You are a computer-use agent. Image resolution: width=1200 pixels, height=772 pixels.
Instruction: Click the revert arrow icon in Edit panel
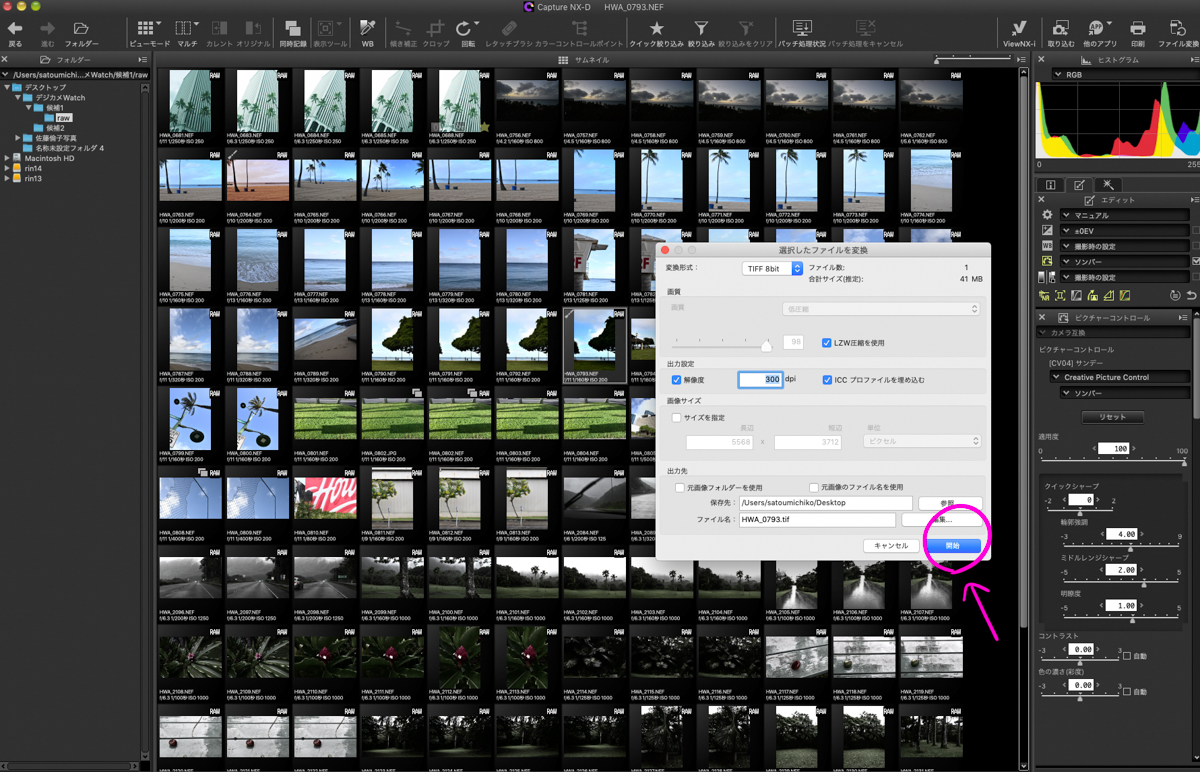(1191, 295)
